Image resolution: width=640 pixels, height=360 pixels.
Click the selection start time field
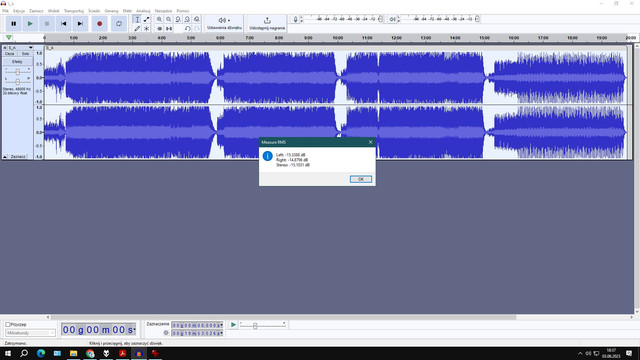click(197, 325)
